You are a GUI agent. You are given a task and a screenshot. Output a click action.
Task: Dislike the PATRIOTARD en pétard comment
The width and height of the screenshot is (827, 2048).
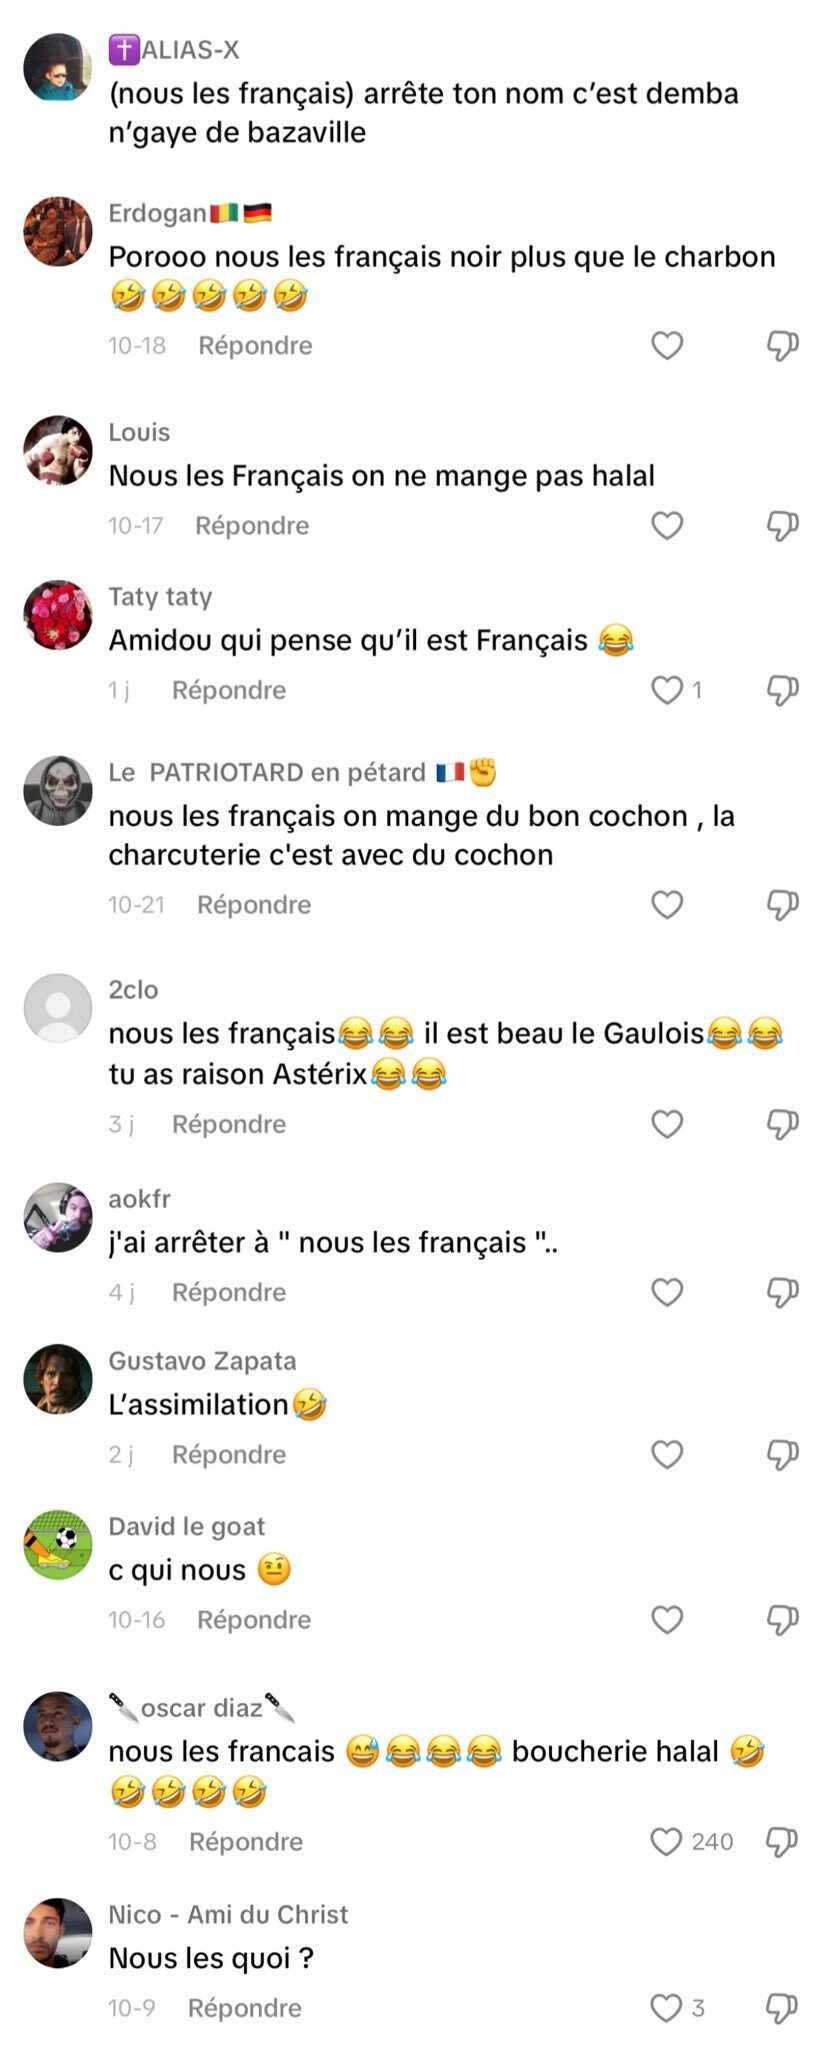[x=782, y=905]
